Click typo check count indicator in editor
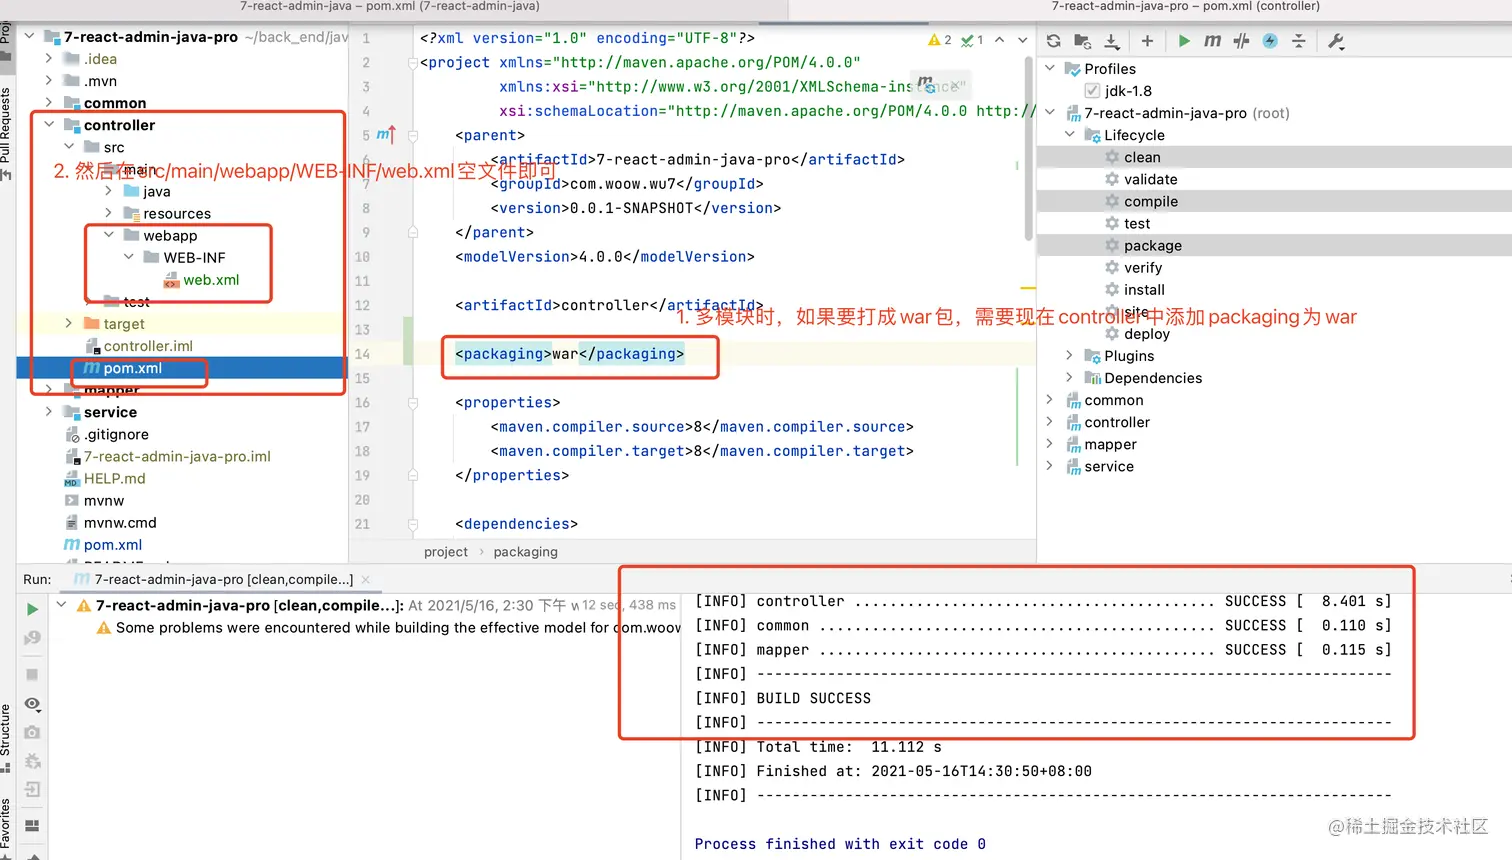 pos(972,40)
